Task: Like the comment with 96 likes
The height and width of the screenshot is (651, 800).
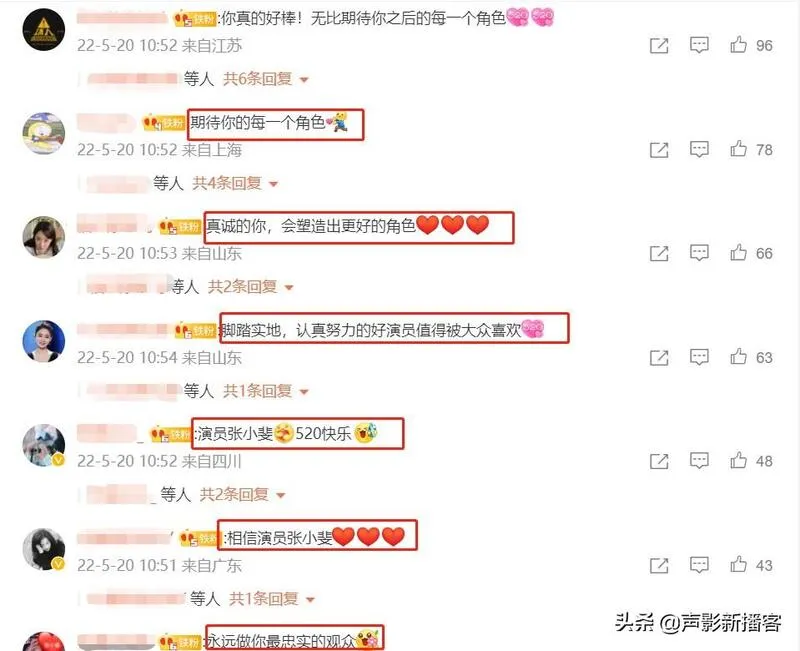Action: pyautogui.click(x=738, y=45)
